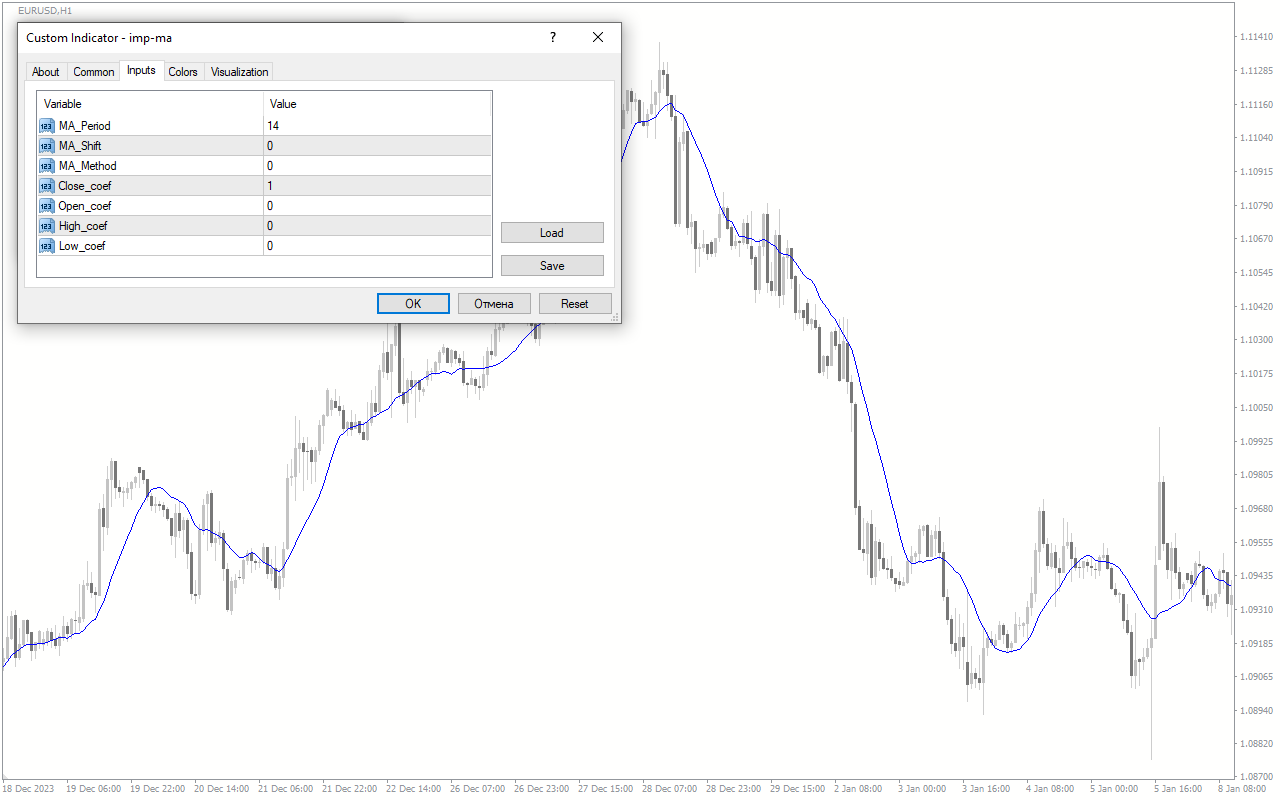Click the help question mark in the title bar
The image size is (1280, 800).
point(553,38)
